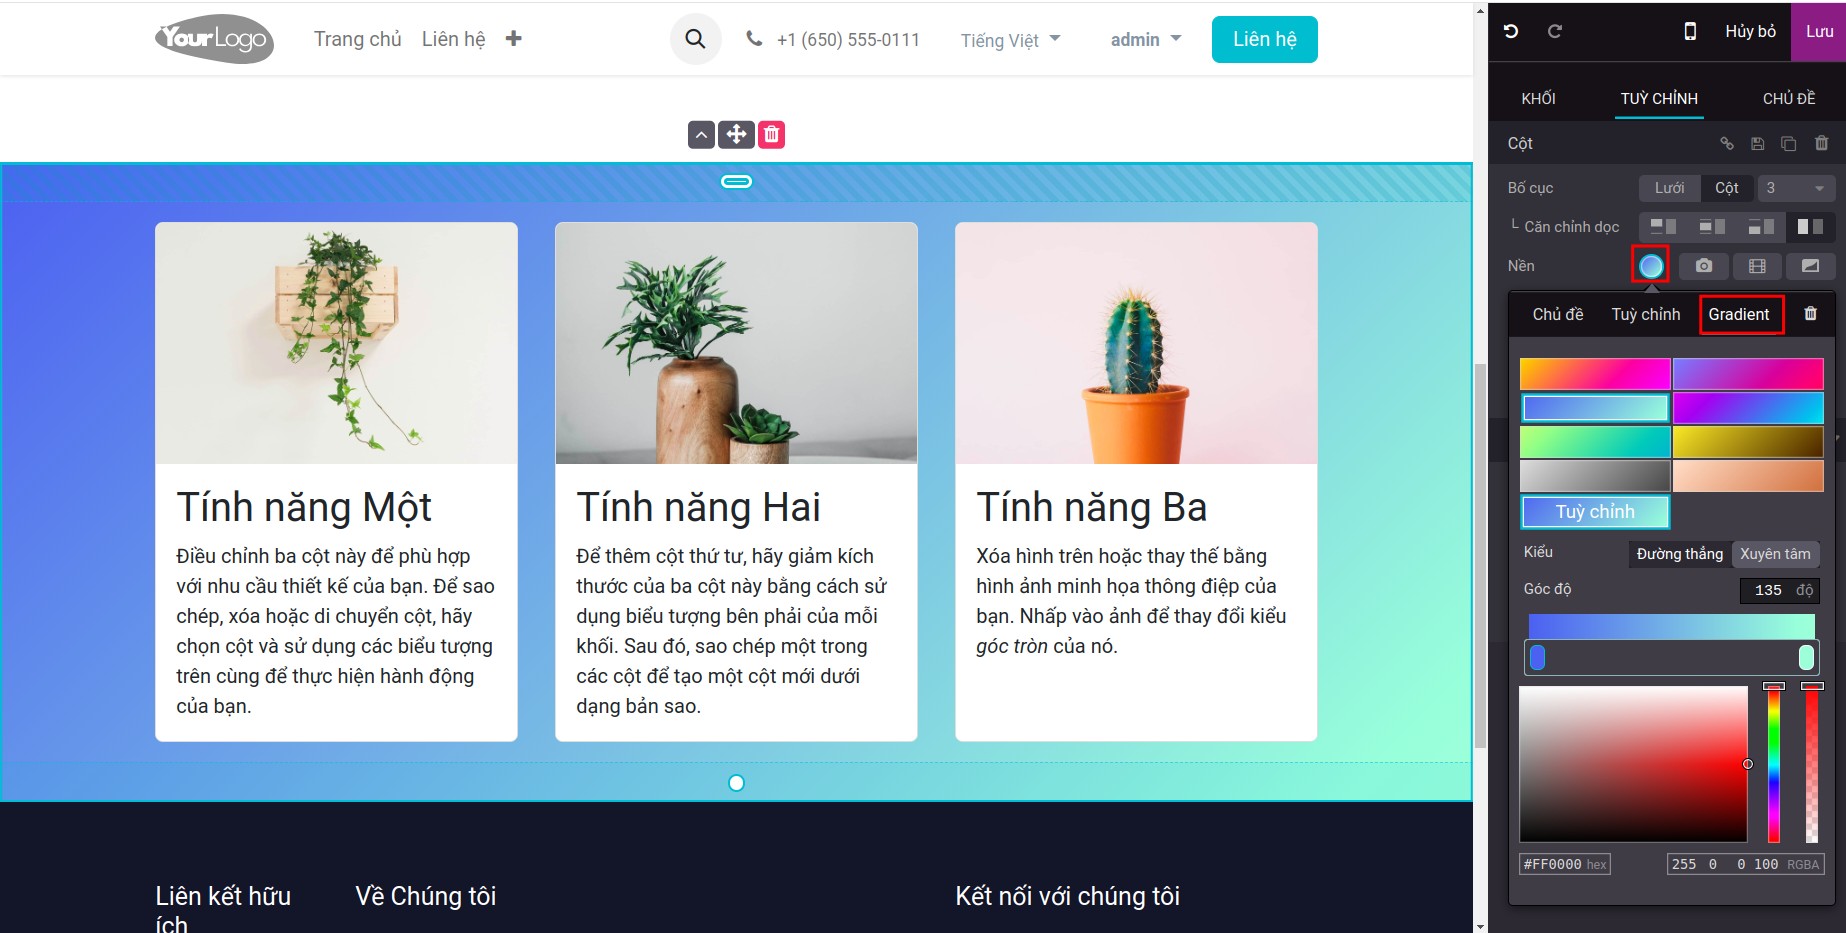Select the pink-to-purple gradient preset
1846x933 pixels.
click(1748, 374)
